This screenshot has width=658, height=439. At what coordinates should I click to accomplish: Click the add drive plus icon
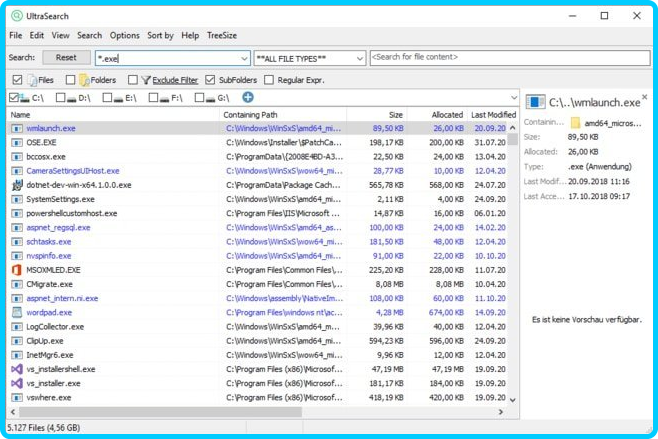tap(248, 97)
